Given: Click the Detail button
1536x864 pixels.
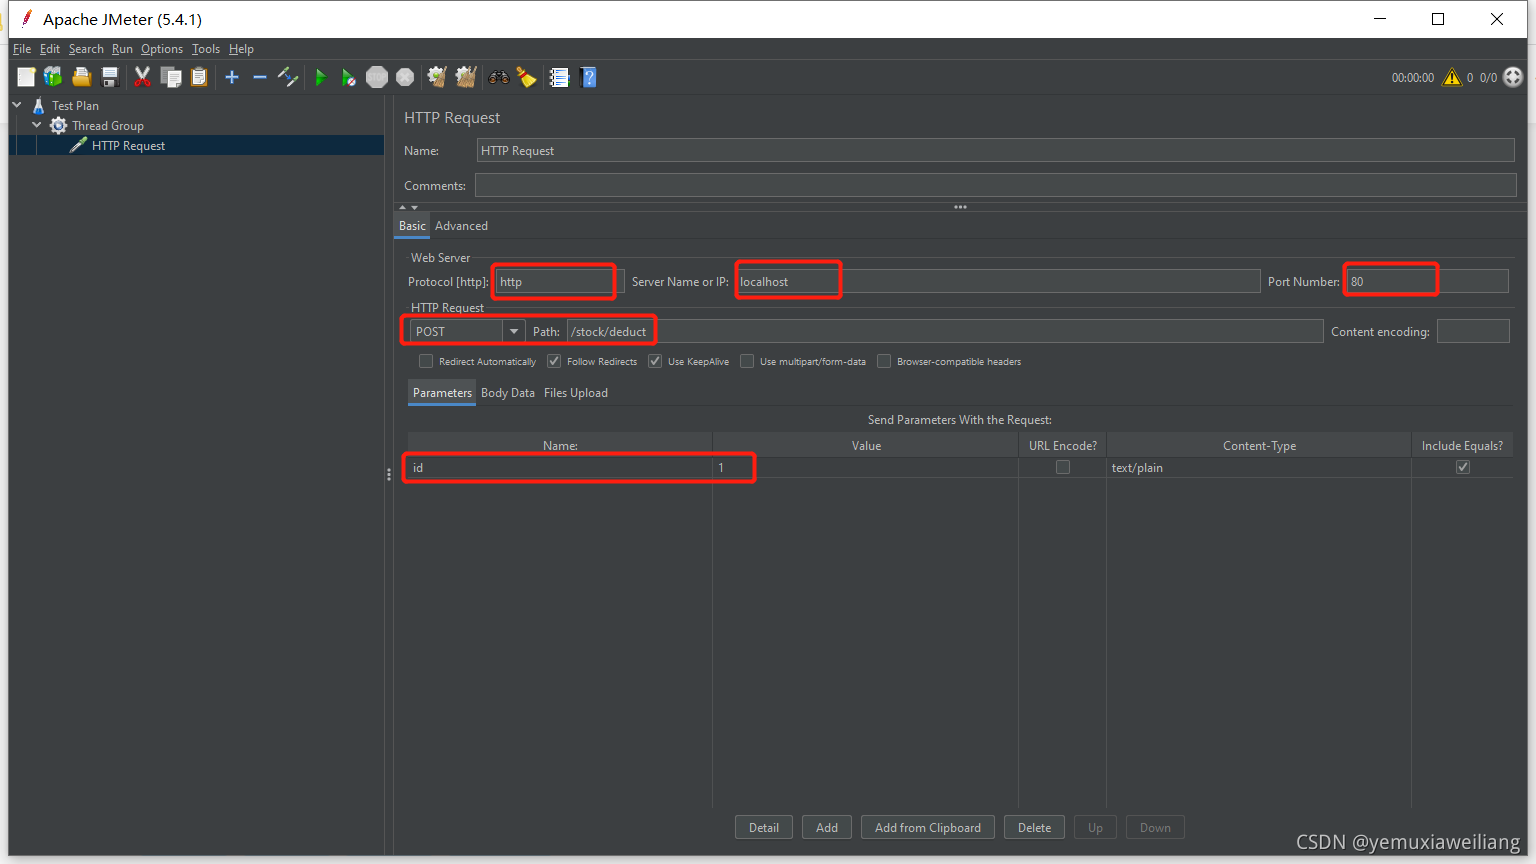Looking at the screenshot, I should coord(764,827).
